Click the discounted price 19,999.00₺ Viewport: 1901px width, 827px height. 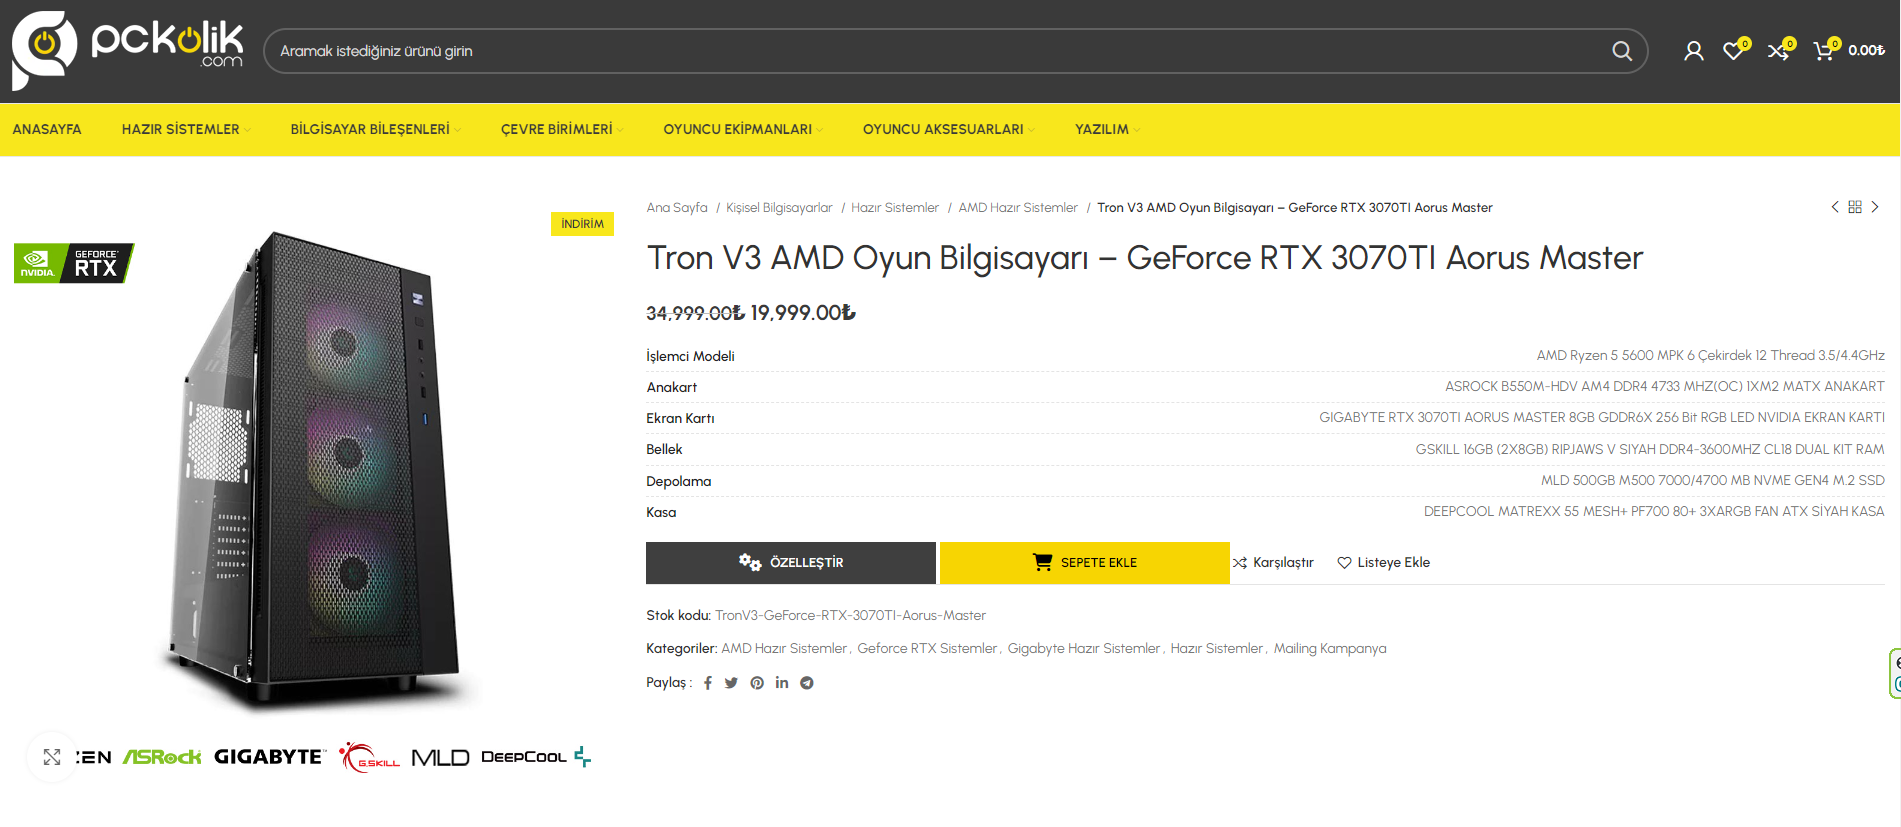(x=803, y=313)
